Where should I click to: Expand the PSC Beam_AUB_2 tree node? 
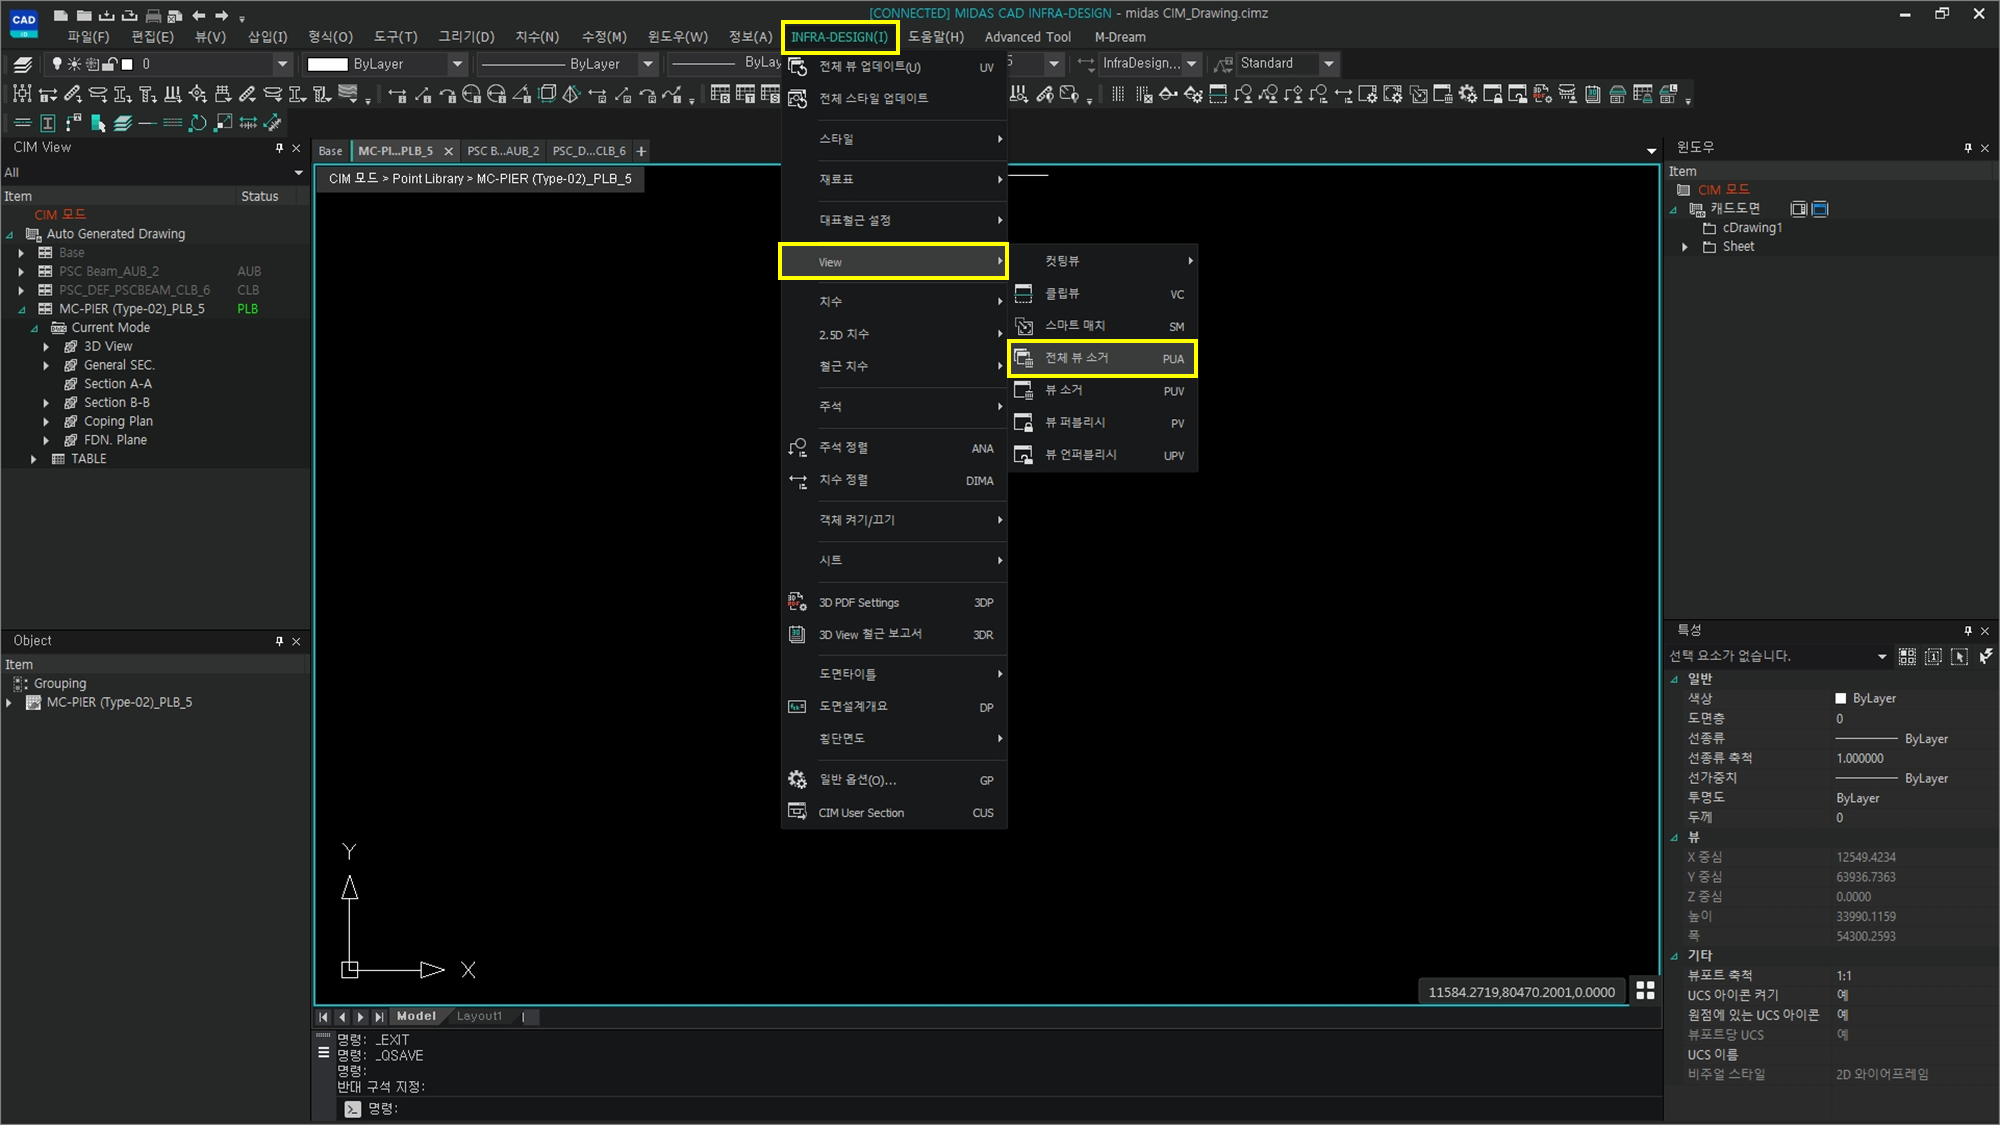coord(21,272)
